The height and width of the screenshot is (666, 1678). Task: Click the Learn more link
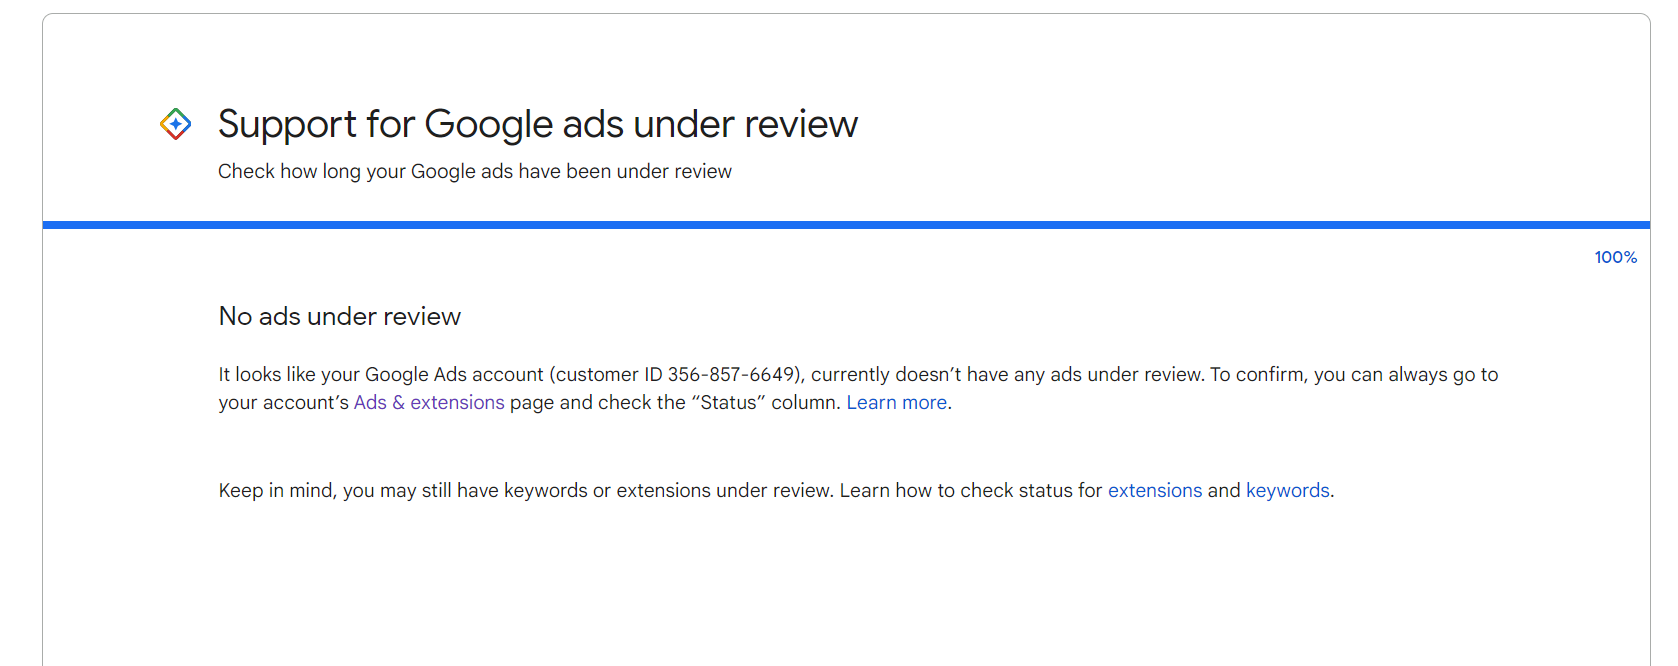pos(896,402)
